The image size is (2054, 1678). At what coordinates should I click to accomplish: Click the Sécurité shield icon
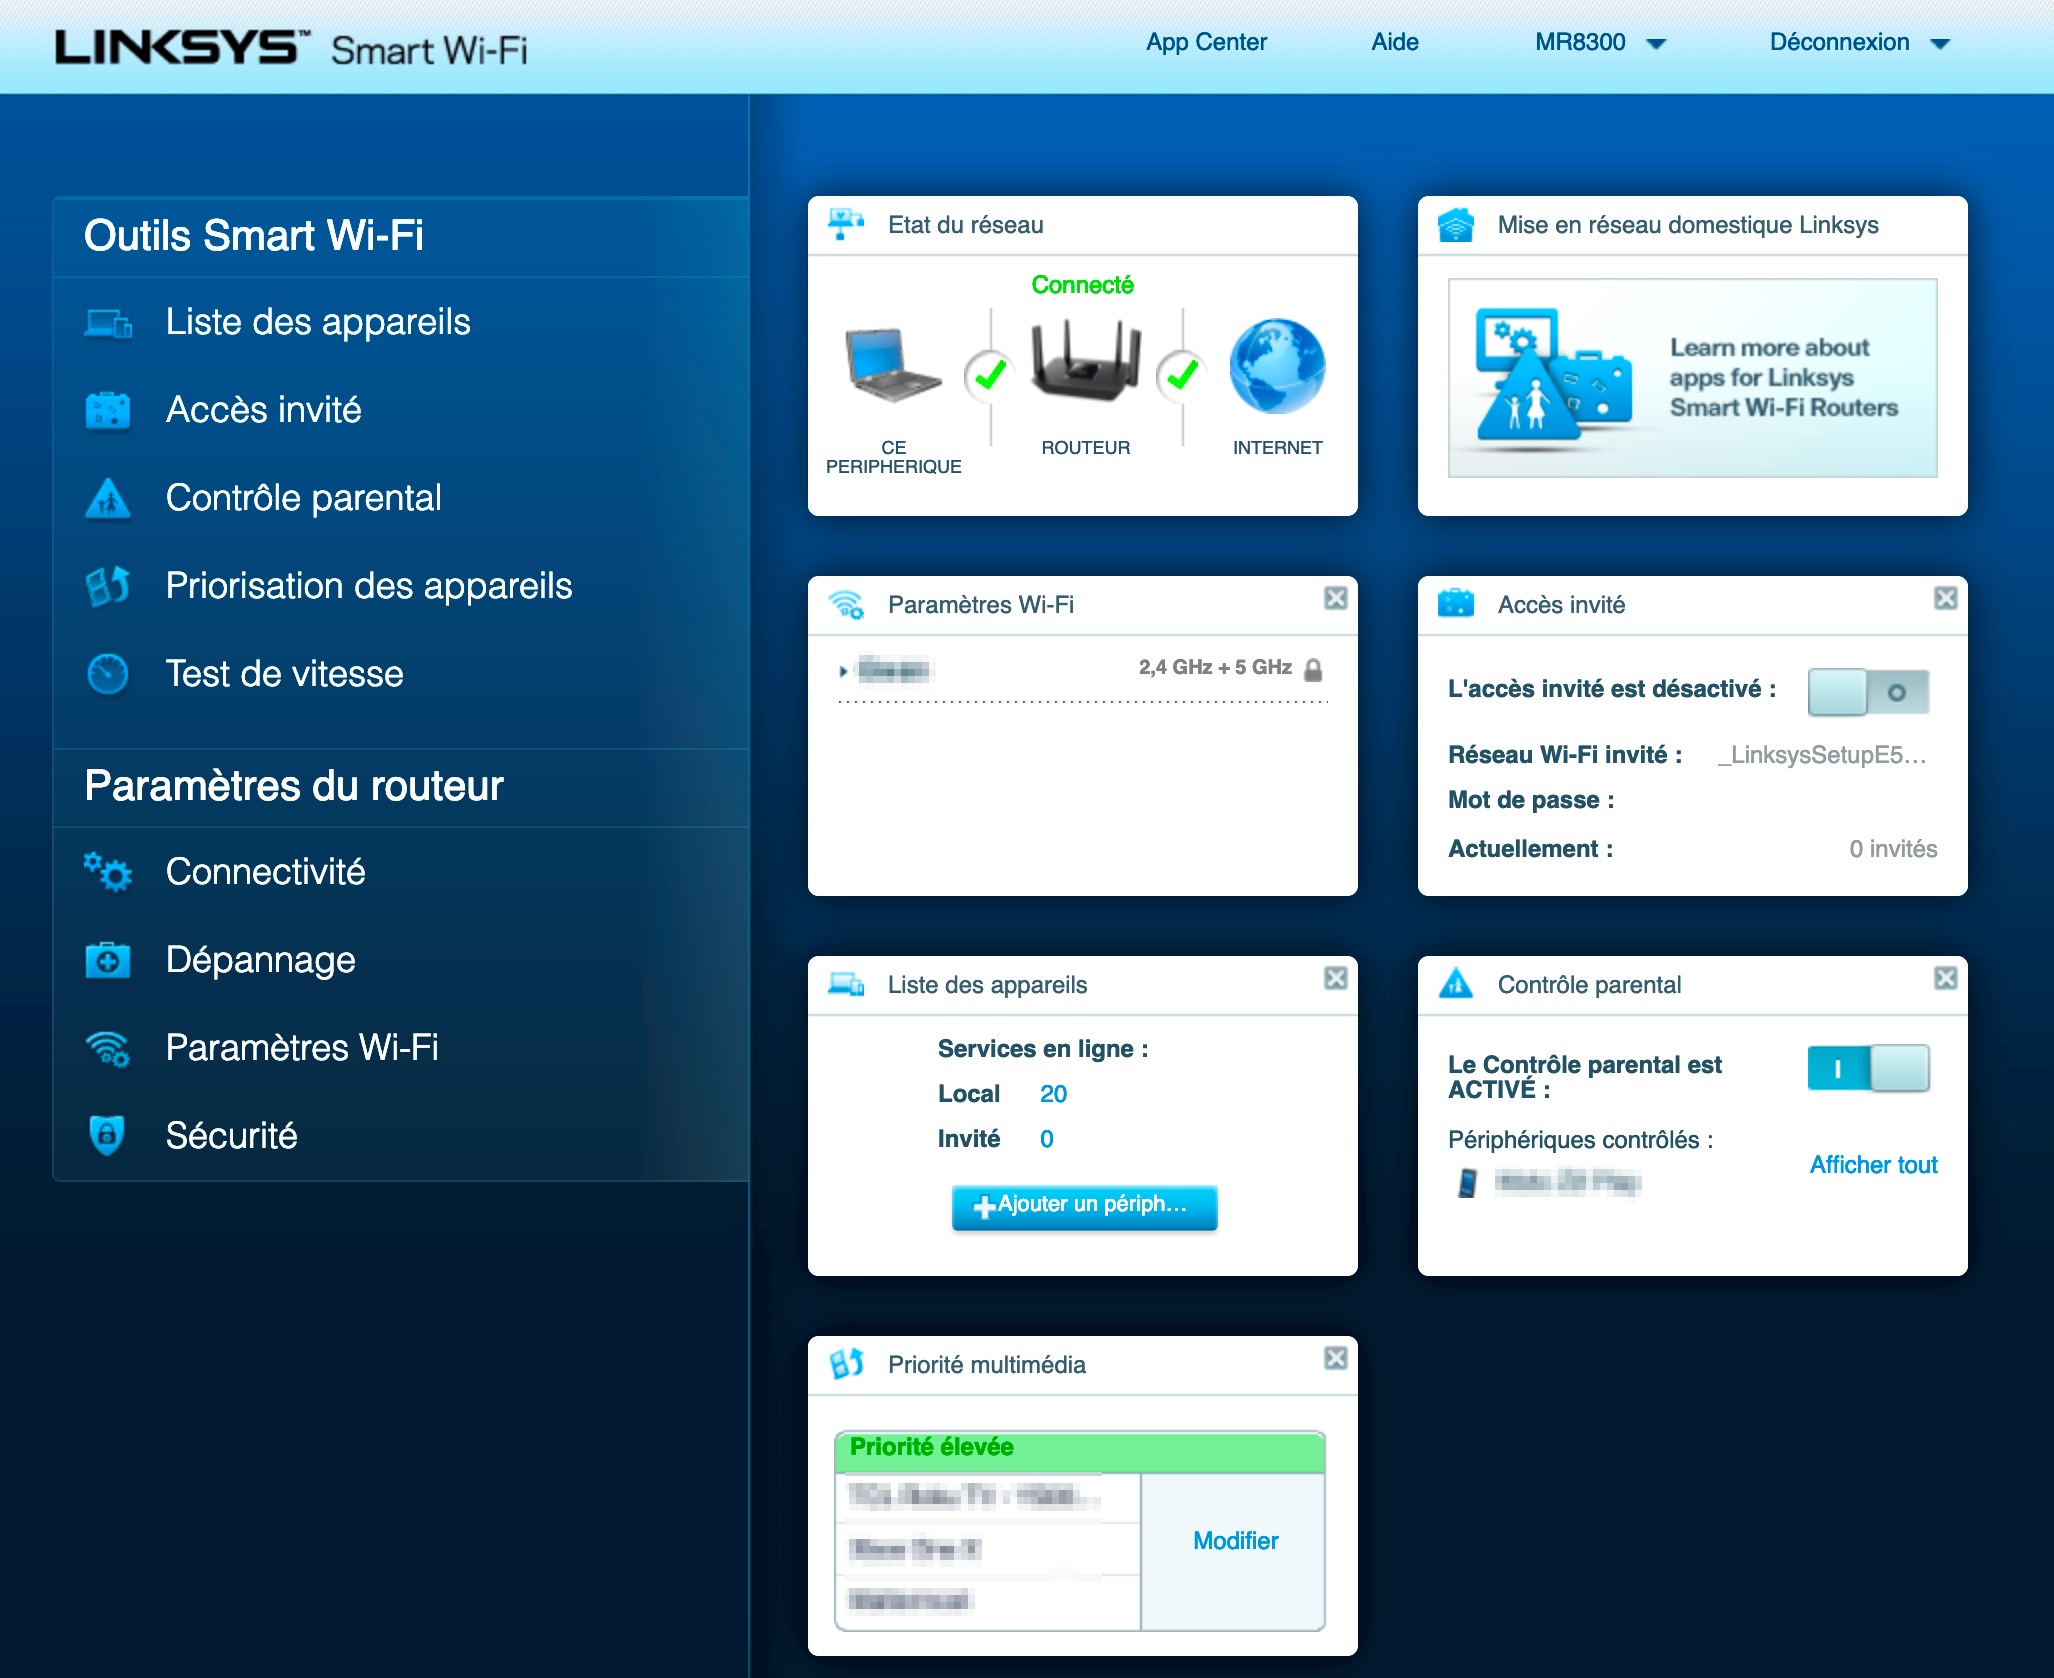point(108,1136)
